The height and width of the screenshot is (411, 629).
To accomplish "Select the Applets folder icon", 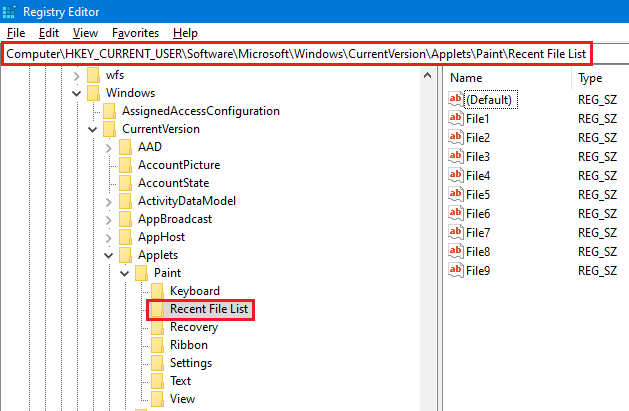I will tap(126, 255).
